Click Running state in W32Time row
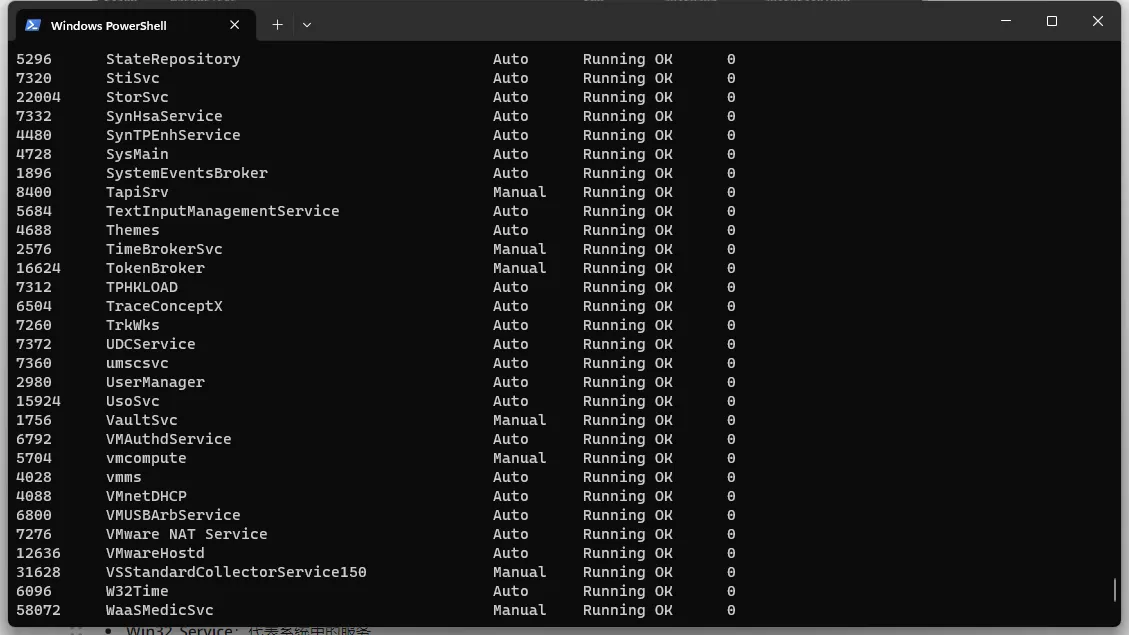Viewport: 1129px width, 635px height. 614,591
